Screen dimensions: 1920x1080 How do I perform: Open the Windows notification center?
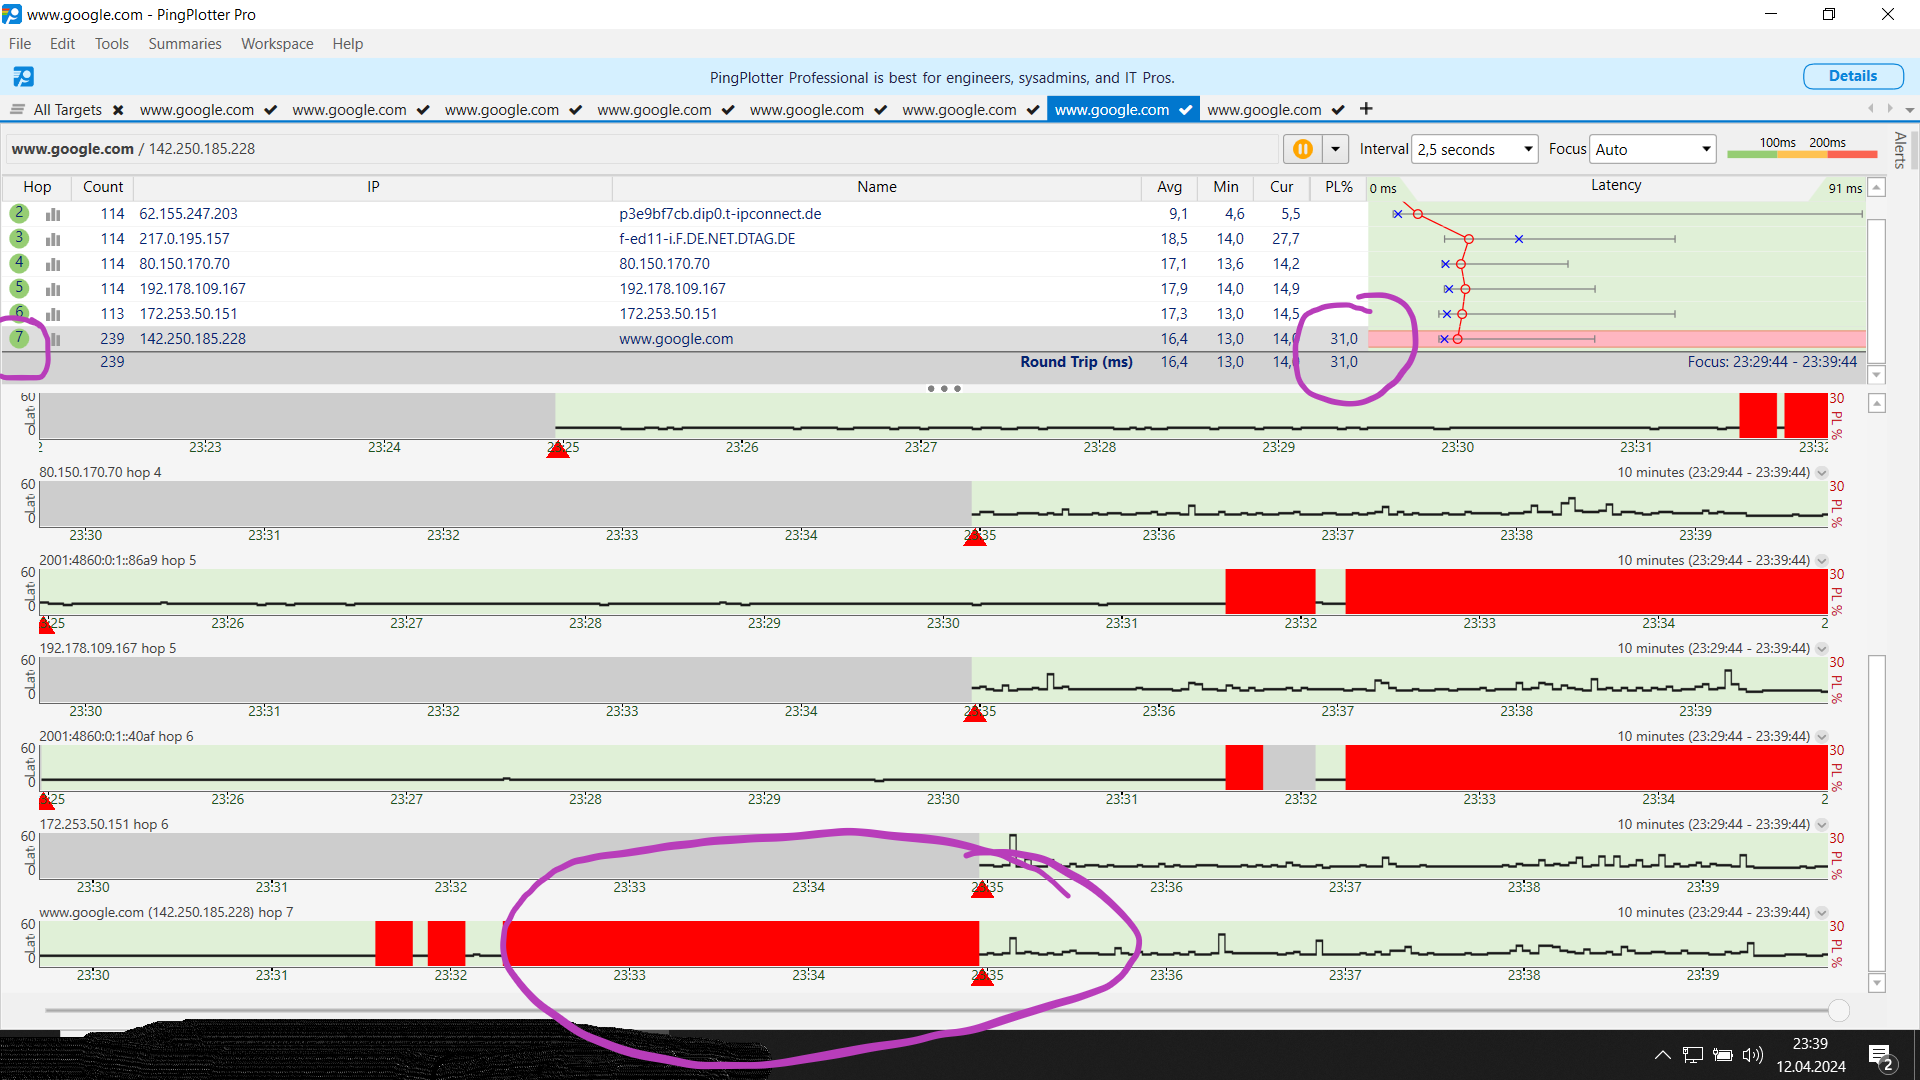[1880, 1055]
